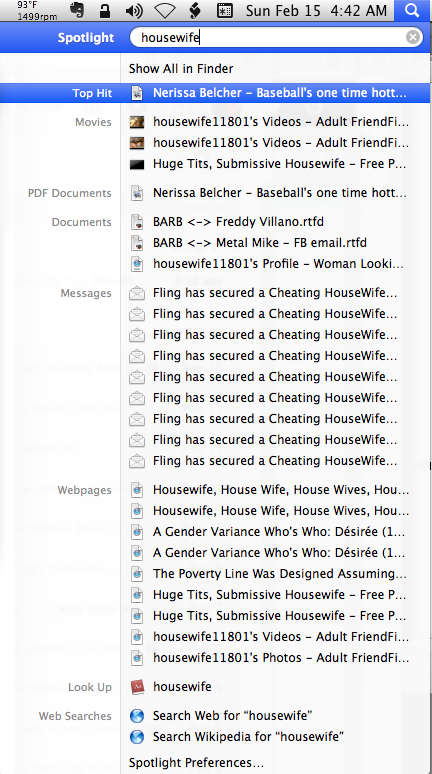
Task: Open the calendar icon in menu bar
Action: [x=225, y=10]
